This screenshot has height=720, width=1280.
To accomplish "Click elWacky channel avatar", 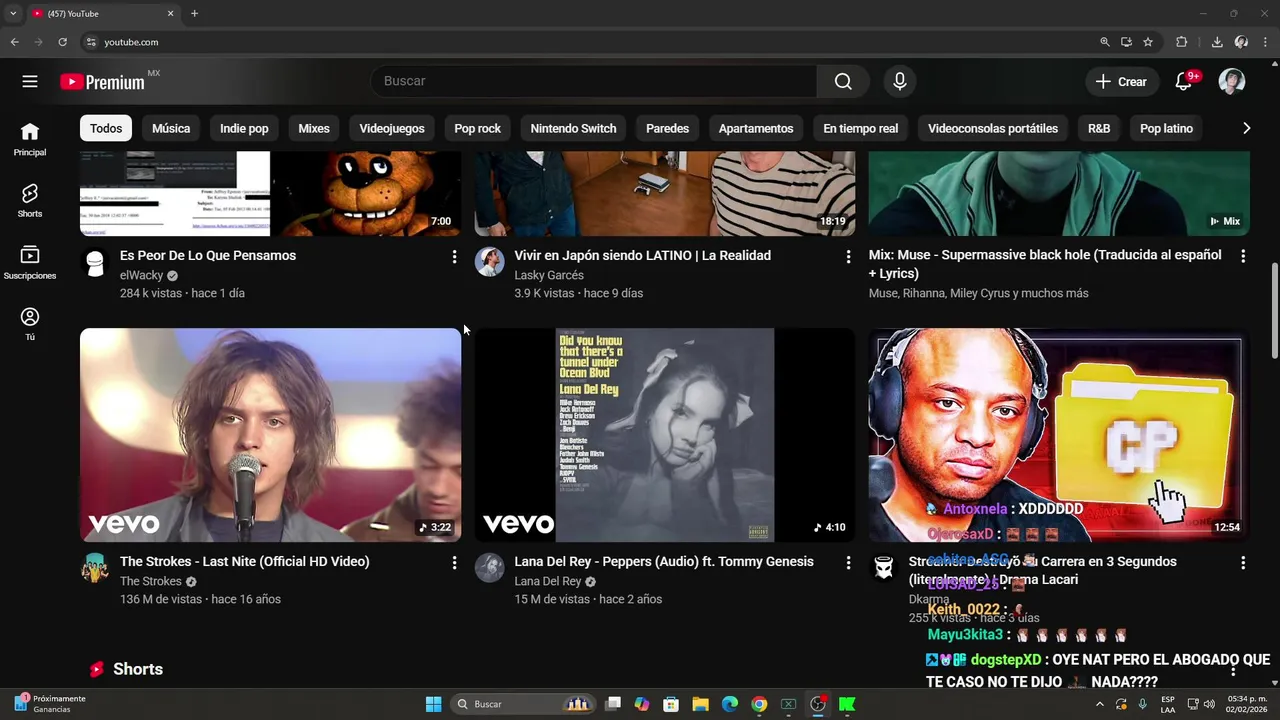I will coord(95,262).
